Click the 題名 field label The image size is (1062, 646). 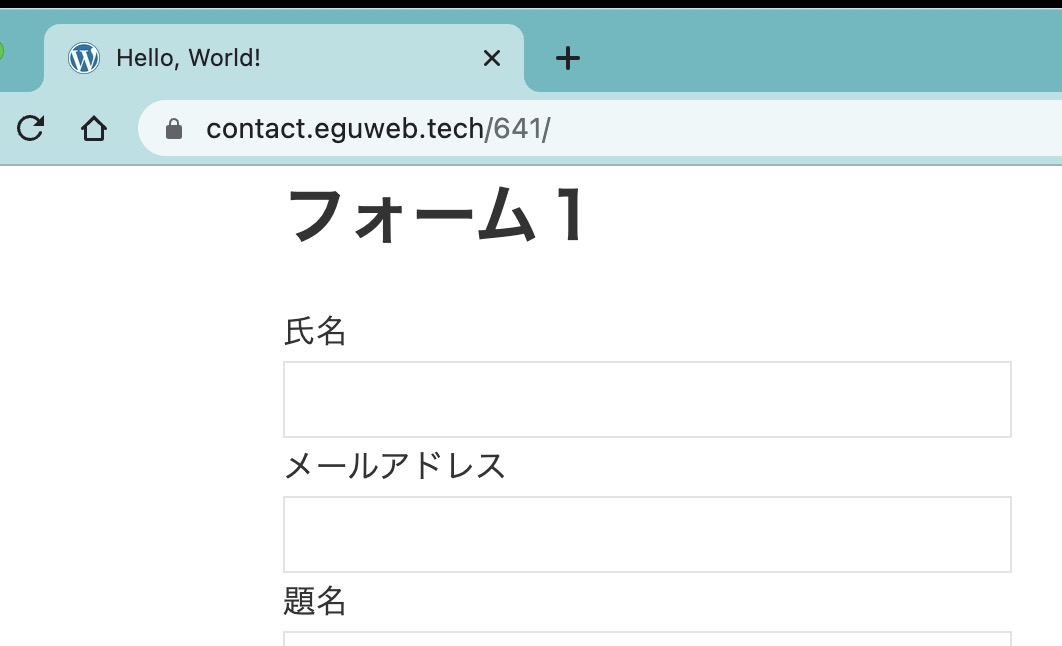pos(315,601)
